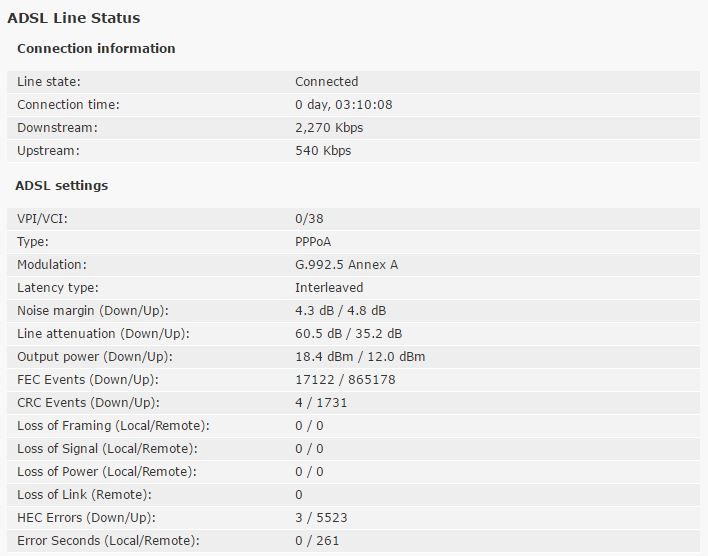Click the Upstream 540 Kbps value

click(323, 151)
